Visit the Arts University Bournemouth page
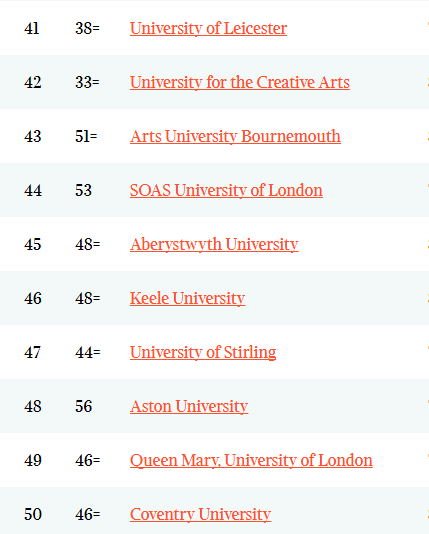429x534 pixels. (x=235, y=137)
